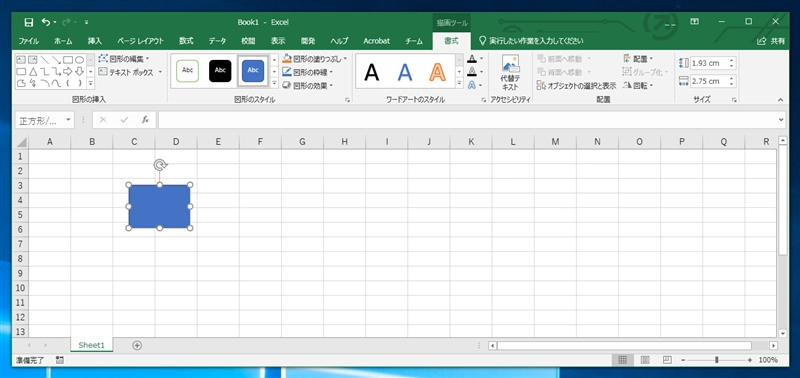Viewport: 800px width, 378px height.
Task: Select the oval shape in shapes gallery
Action: pyautogui.click(x=80, y=60)
